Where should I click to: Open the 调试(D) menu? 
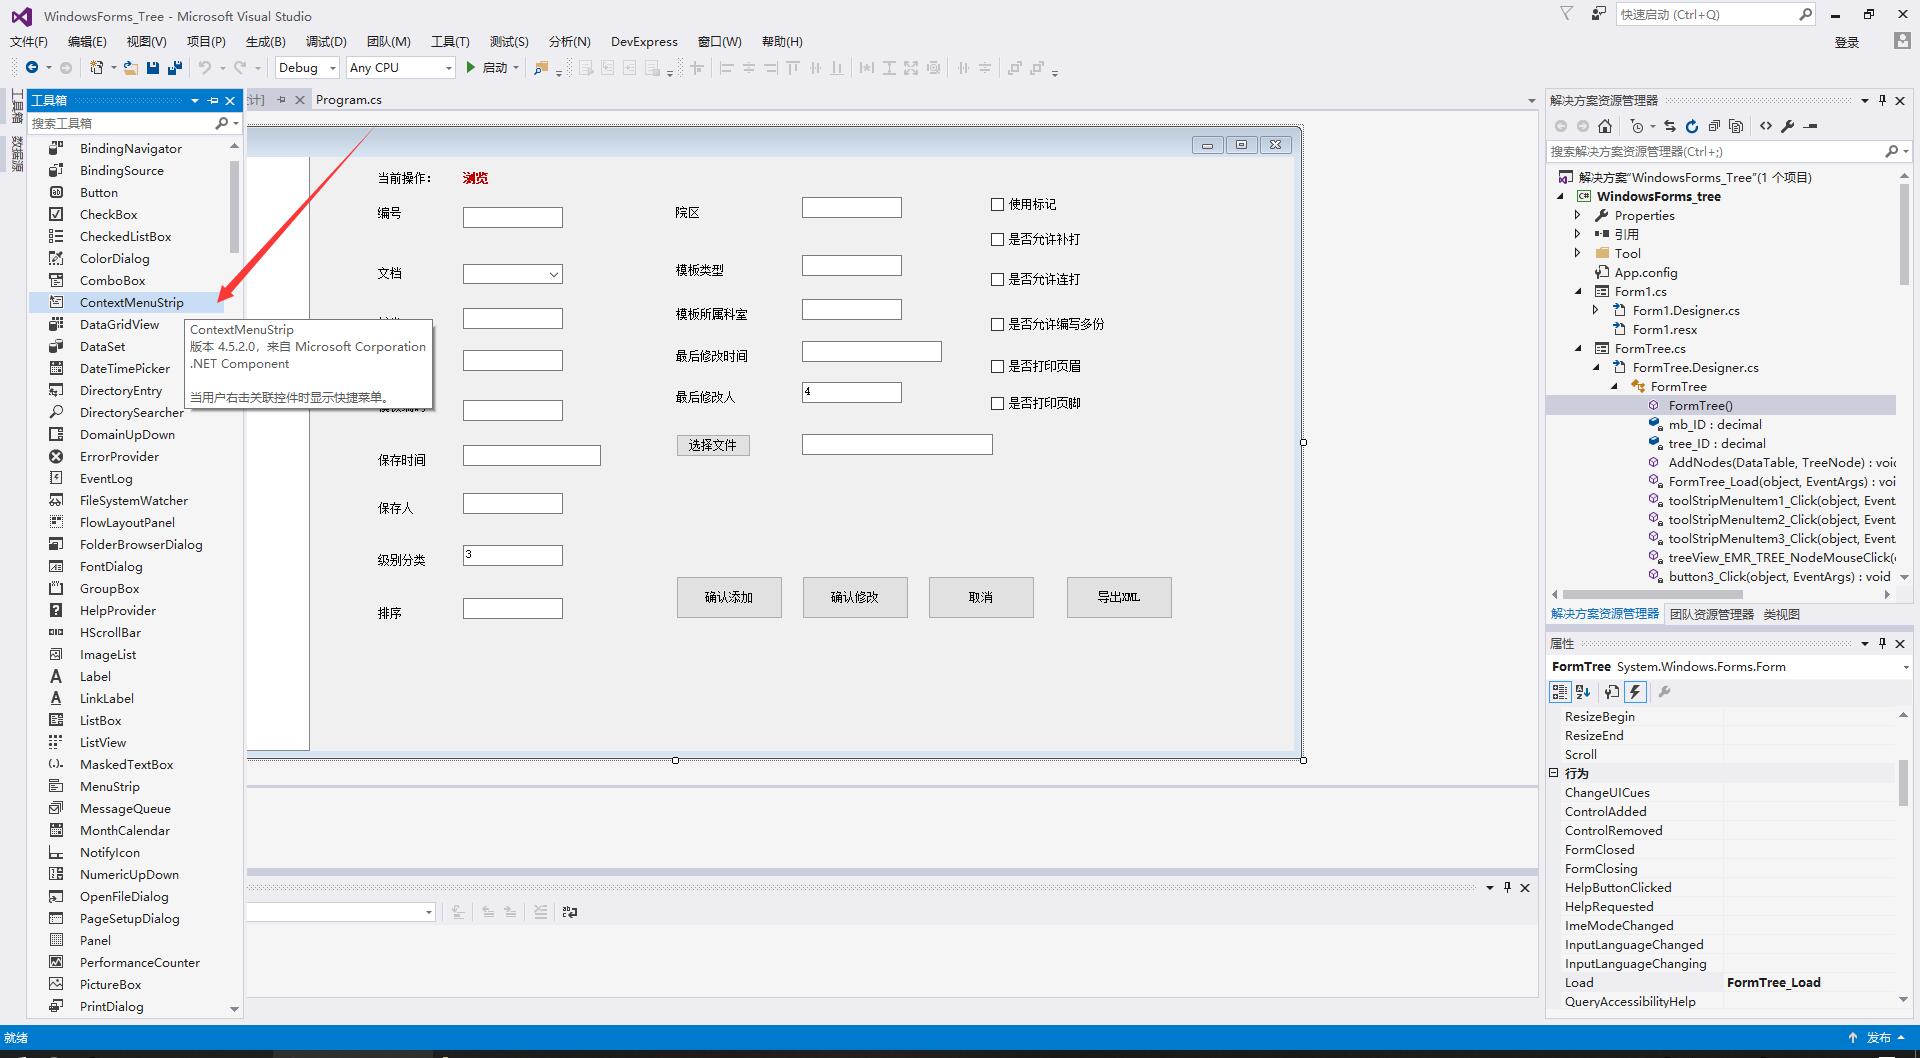(x=326, y=42)
